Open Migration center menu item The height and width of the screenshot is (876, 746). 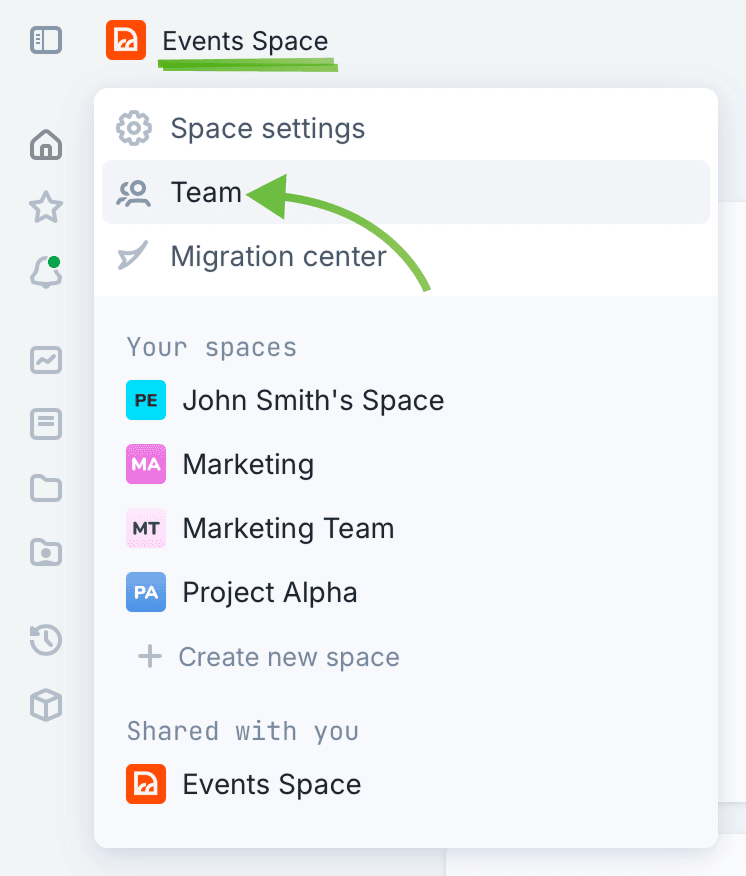pos(278,256)
